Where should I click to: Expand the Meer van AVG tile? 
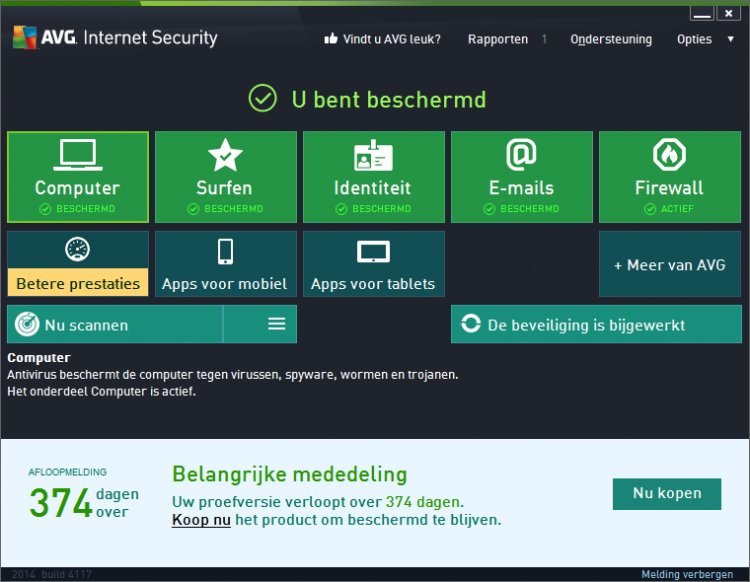tap(669, 264)
